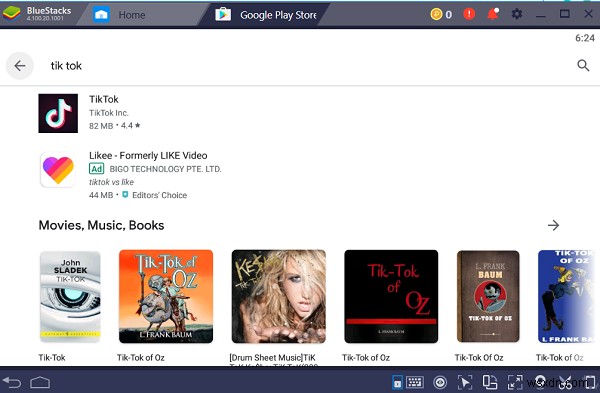600x393 pixels.
Task: Click the rotate screen icon
Action: point(490,382)
